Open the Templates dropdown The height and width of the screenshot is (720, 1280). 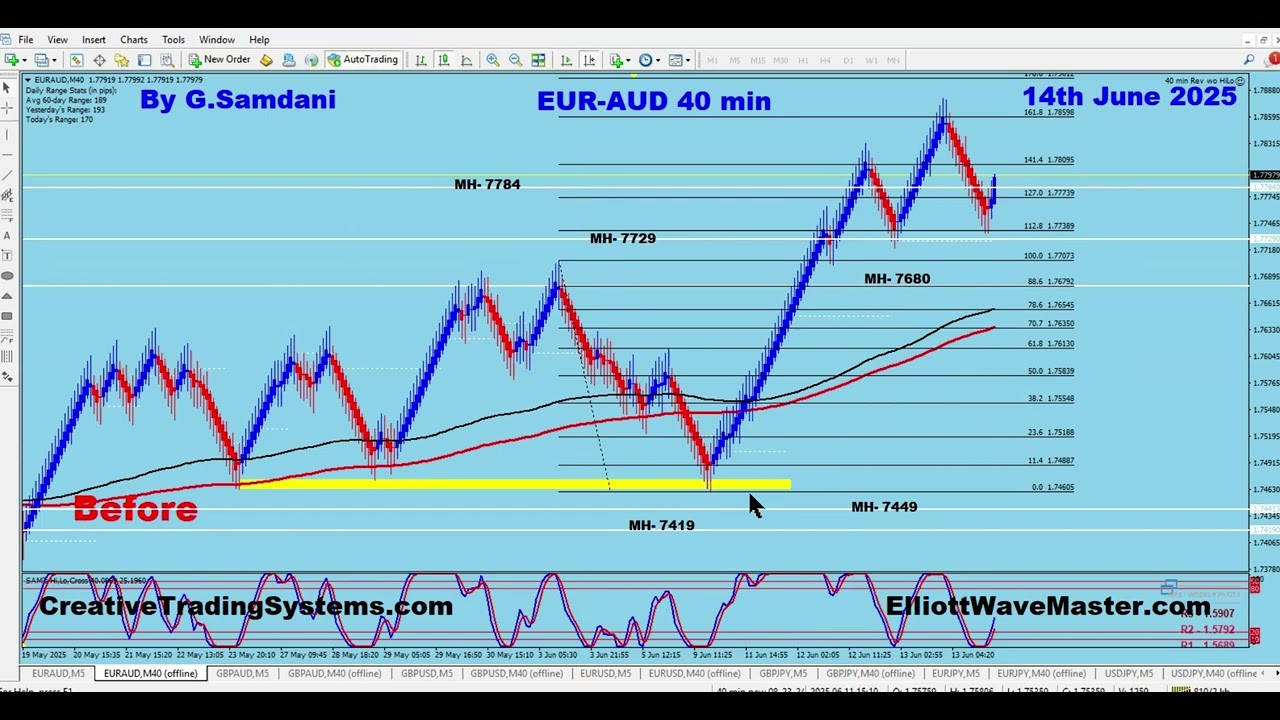click(x=679, y=60)
